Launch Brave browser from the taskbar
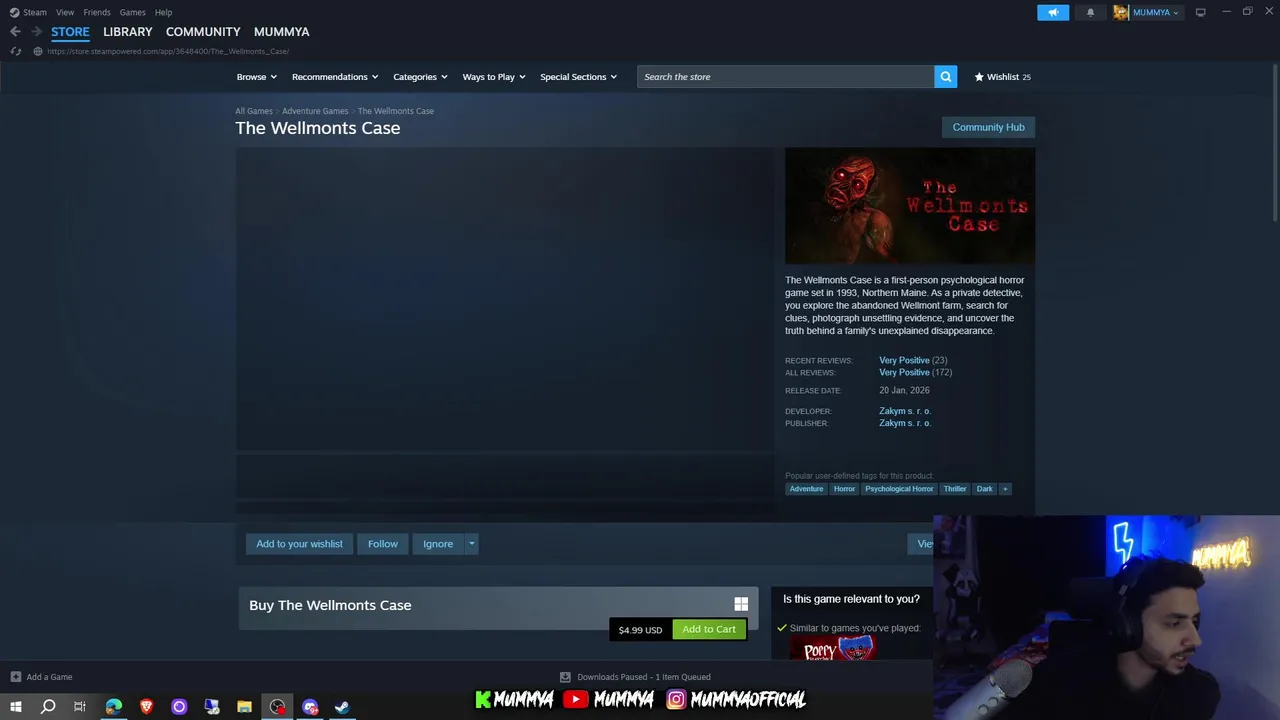Viewport: 1280px width, 720px height. pyautogui.click(x=146, y=707)
